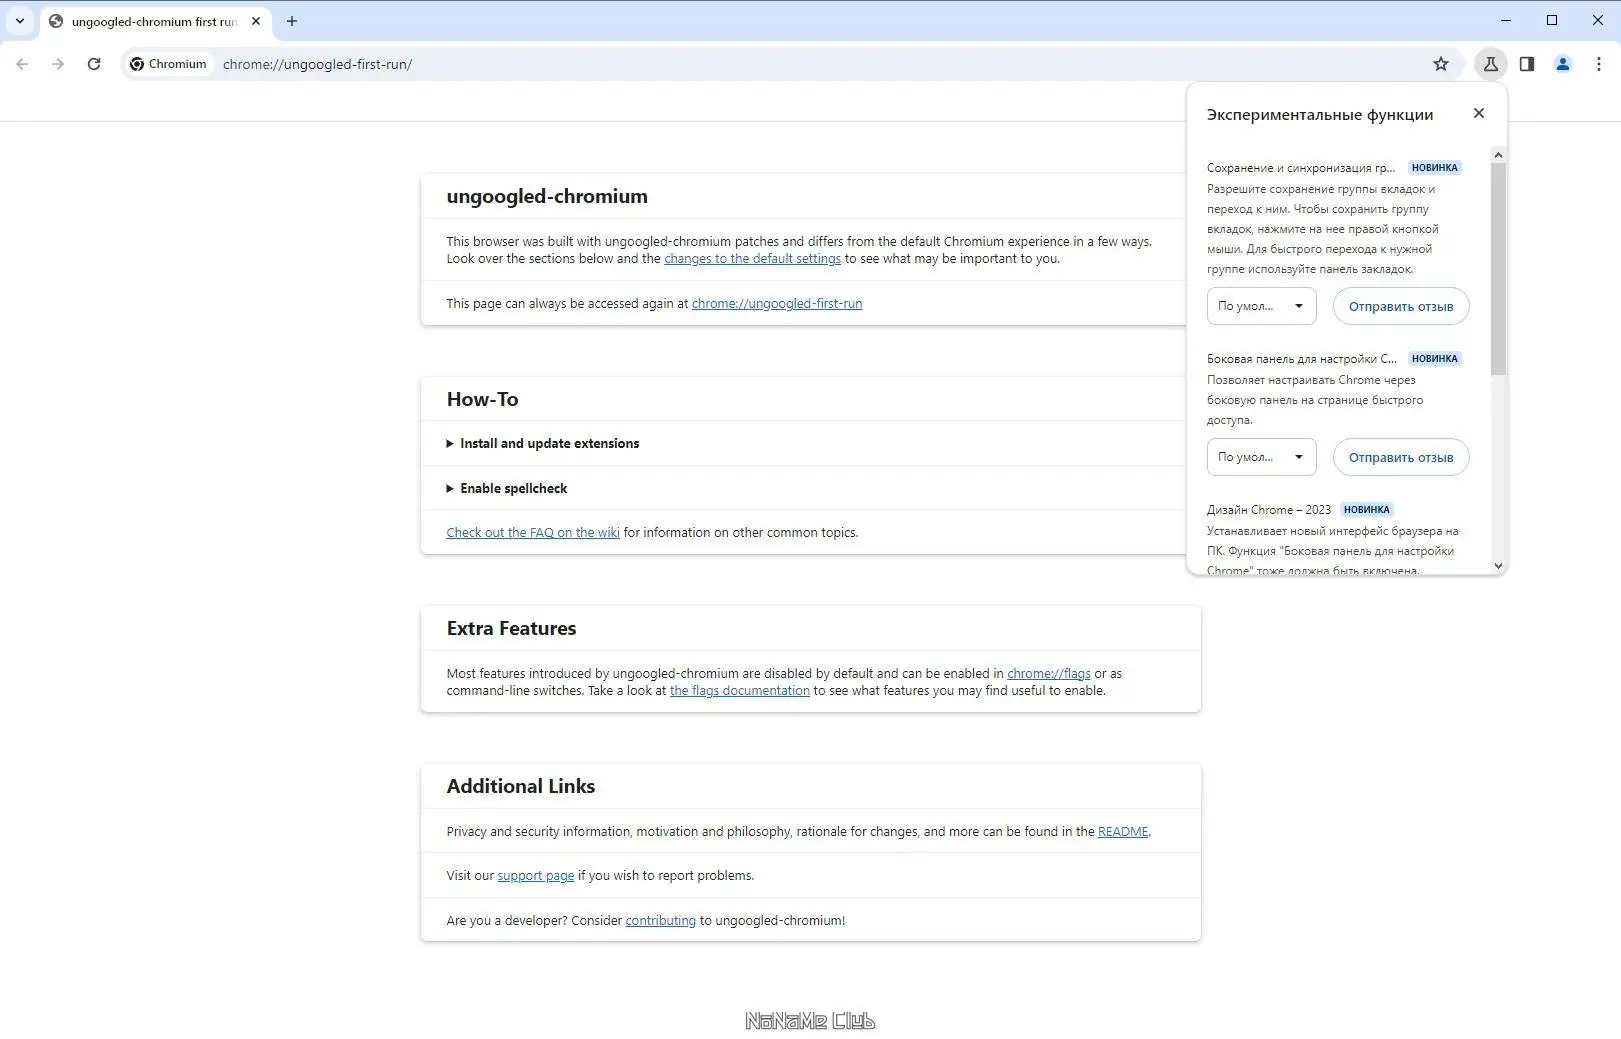The height and width of the screenshot is (1039, 1621).
Task: Close the ungoogled-chromium first run tab
Action: click(x=256, y=21)
